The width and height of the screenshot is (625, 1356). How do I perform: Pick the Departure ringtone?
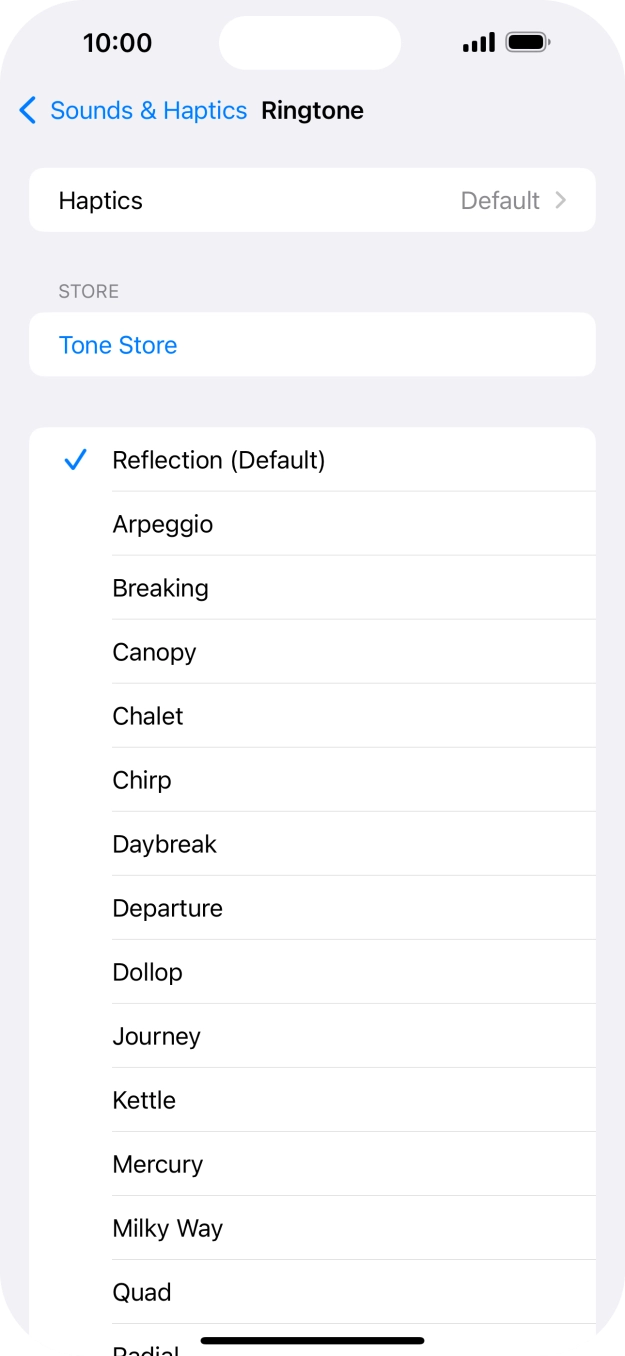[x=168, y=908]
